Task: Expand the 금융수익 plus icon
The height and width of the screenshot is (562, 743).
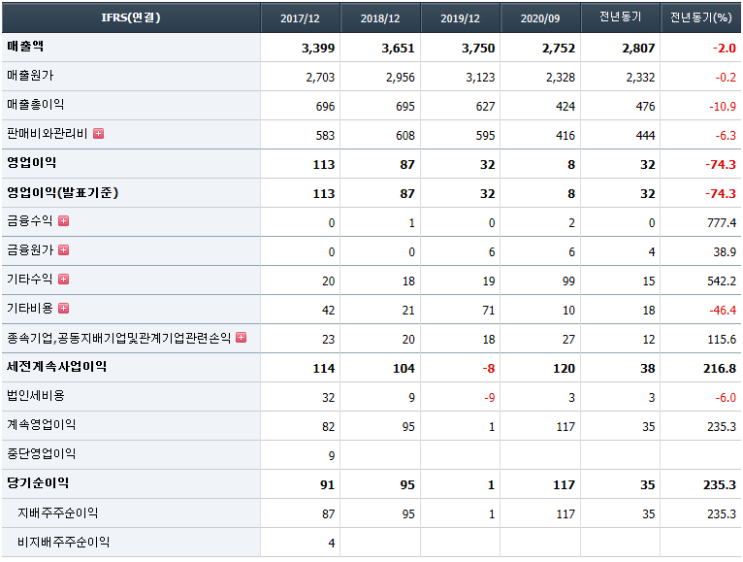Action: (x=63, y=221)
